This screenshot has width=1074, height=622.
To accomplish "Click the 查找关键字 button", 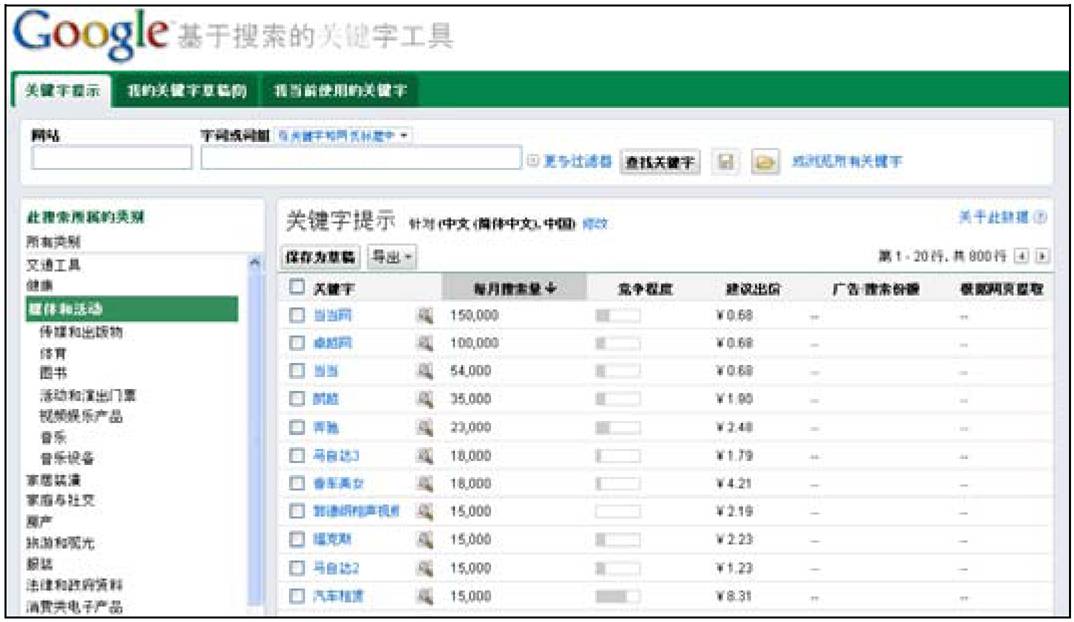I will (660, 162).
